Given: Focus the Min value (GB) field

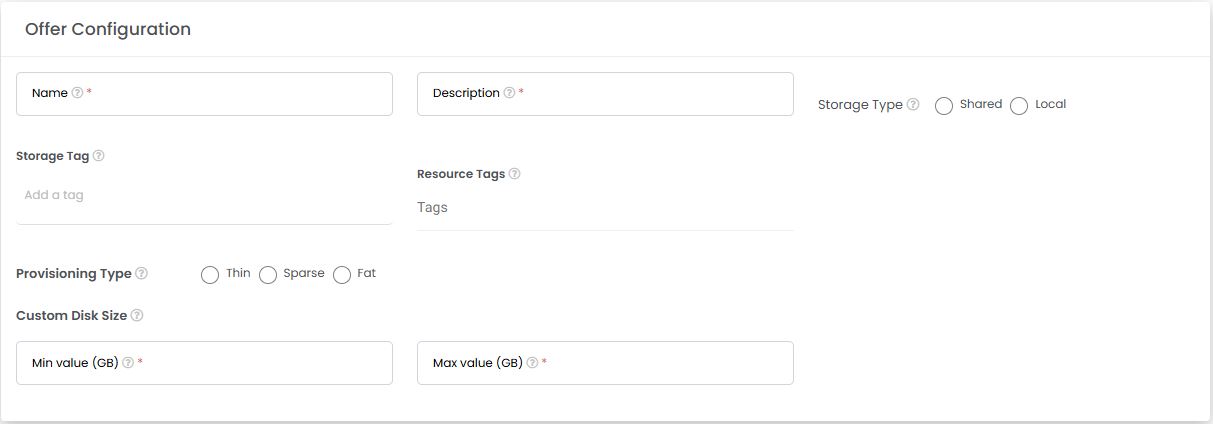Looking at the screenshot, I should pos(205,363).
